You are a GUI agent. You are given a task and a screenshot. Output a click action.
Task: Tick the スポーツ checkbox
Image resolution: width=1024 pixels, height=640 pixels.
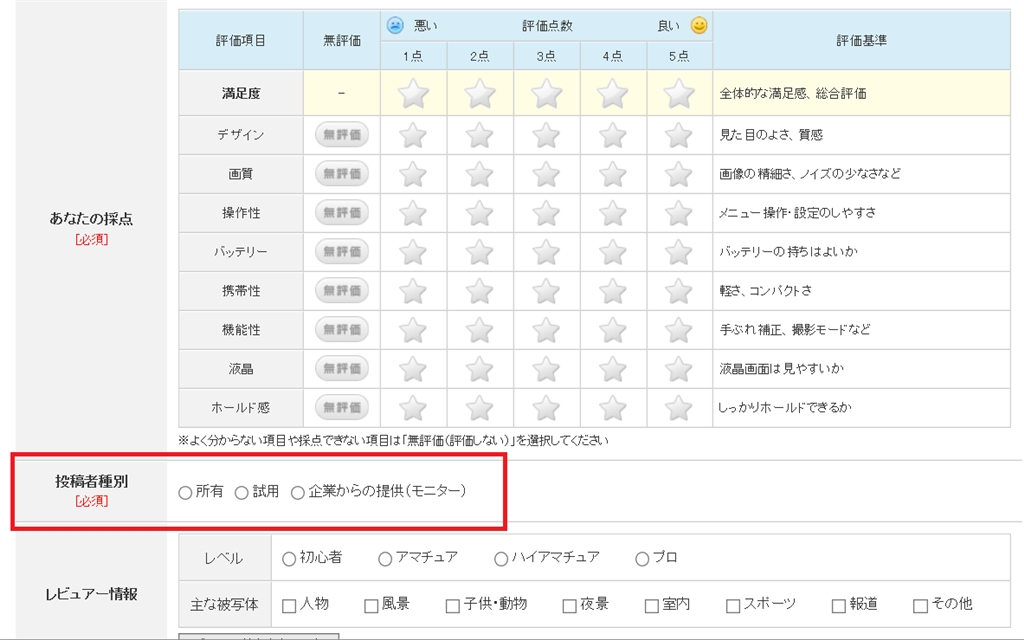pos(733,606)
